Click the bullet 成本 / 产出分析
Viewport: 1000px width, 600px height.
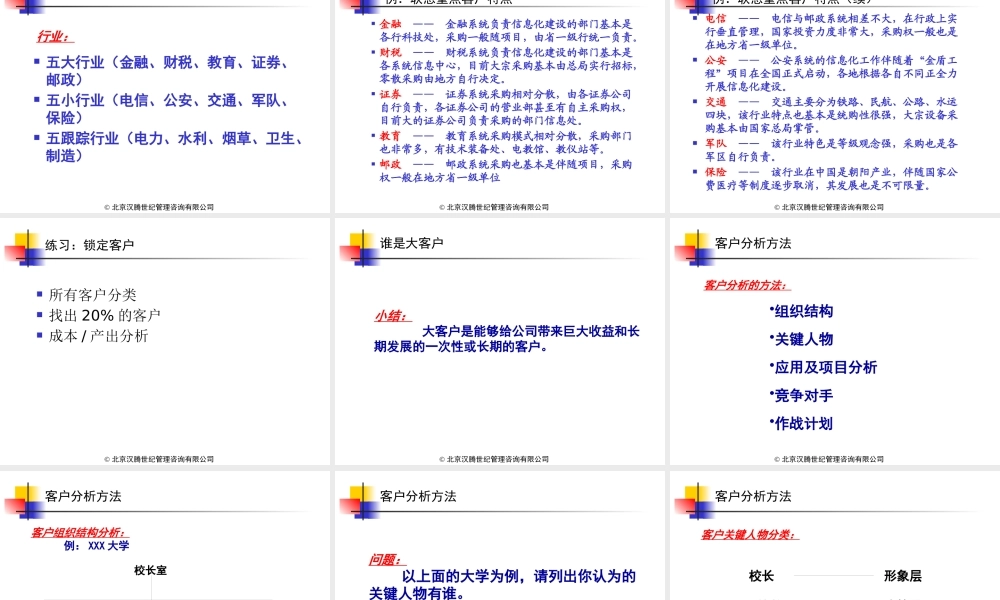(98, 335)
